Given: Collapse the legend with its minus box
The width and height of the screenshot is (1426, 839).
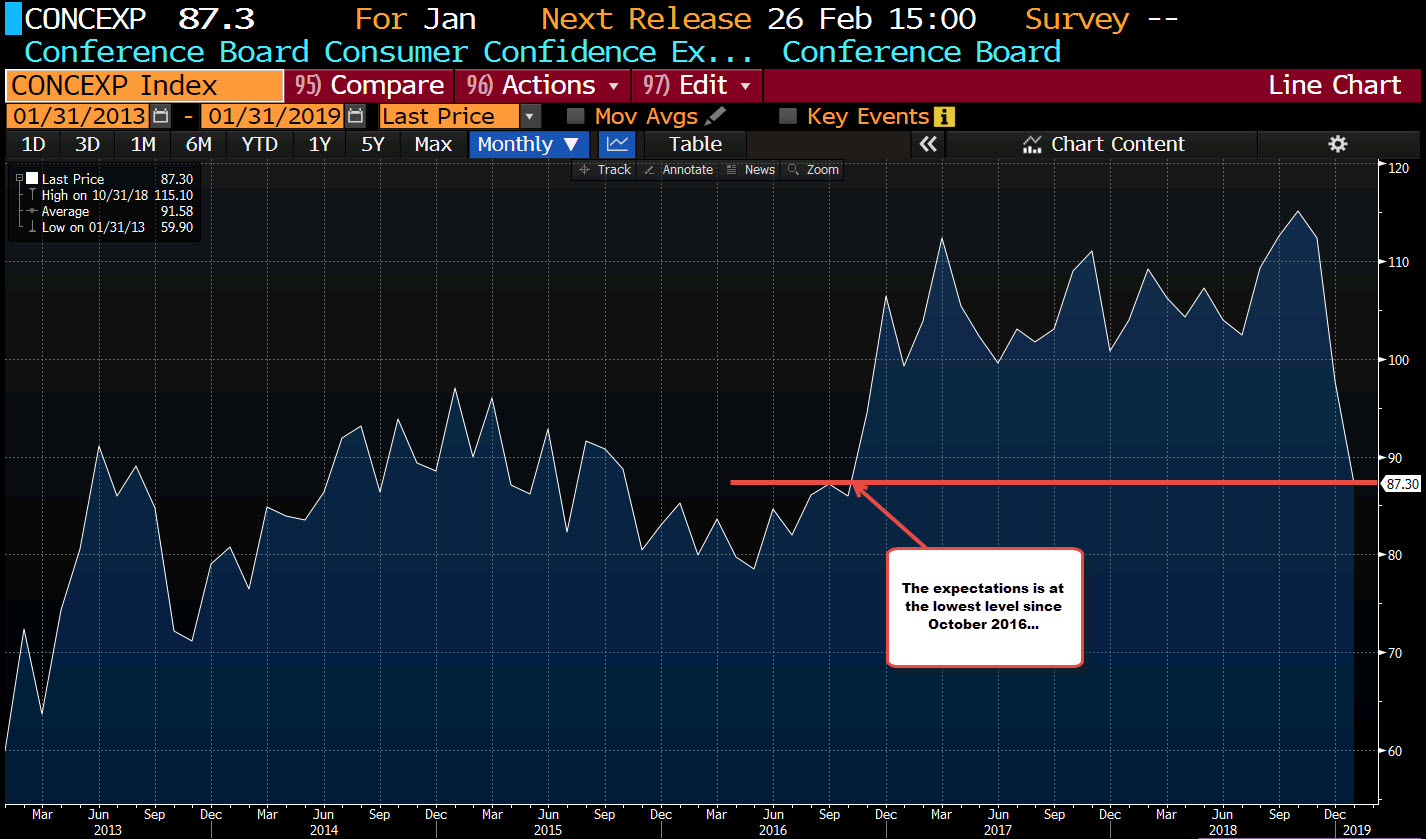Looking at the screenshot, I should click(x=19, y=179).
